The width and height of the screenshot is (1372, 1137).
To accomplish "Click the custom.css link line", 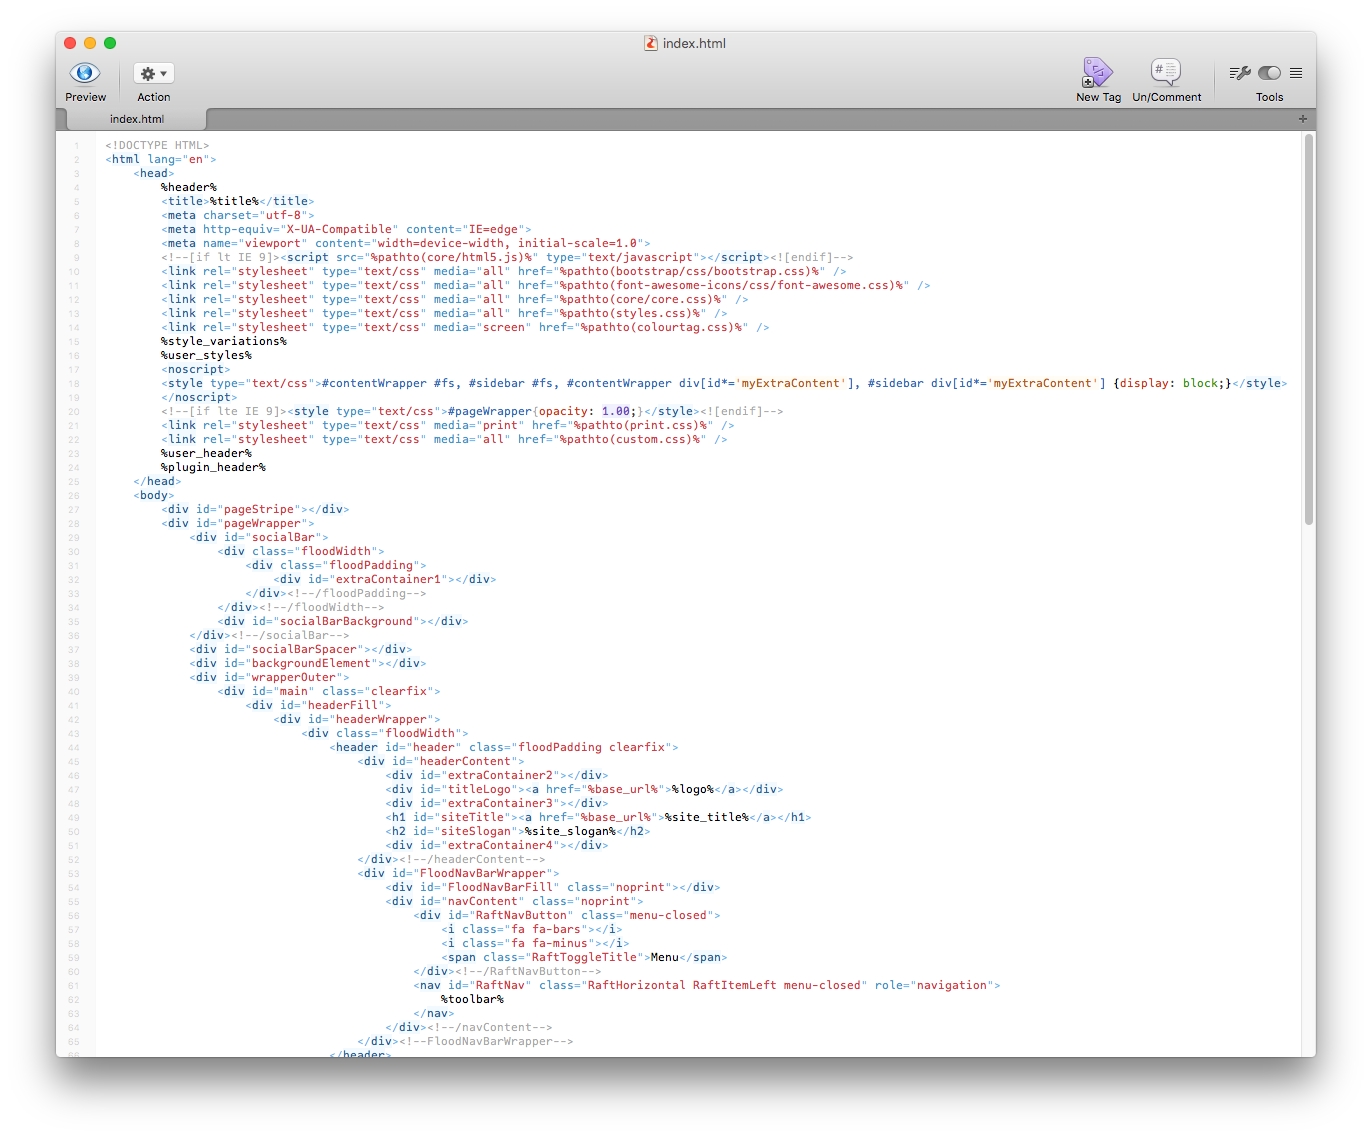I will coord(444,439).
